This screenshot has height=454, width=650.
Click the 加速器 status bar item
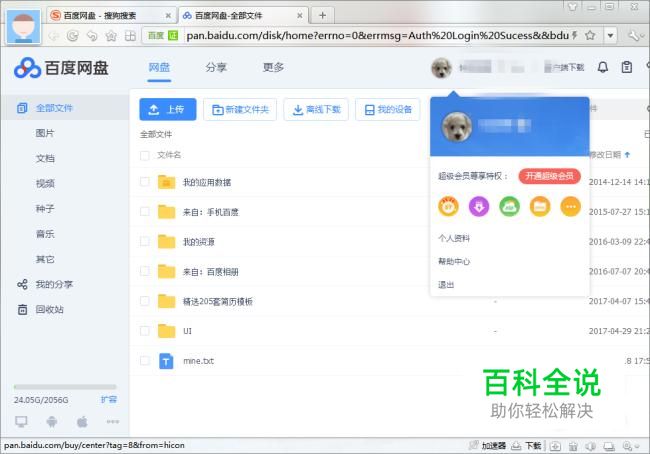[488, 446]
